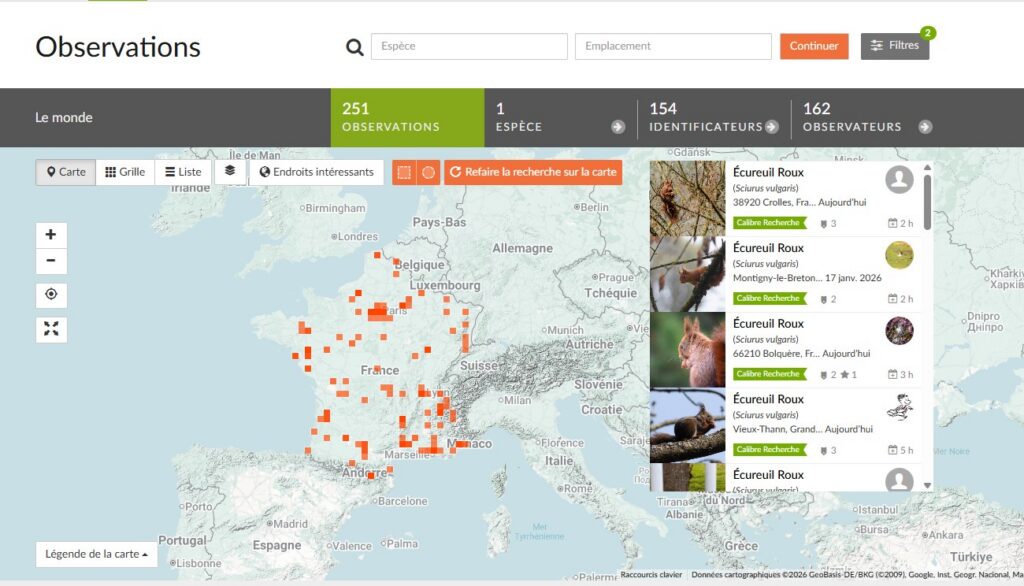This screenshot has width=1024, height=586.
Task: Switch to Liste list view
Action: [183, 172]
